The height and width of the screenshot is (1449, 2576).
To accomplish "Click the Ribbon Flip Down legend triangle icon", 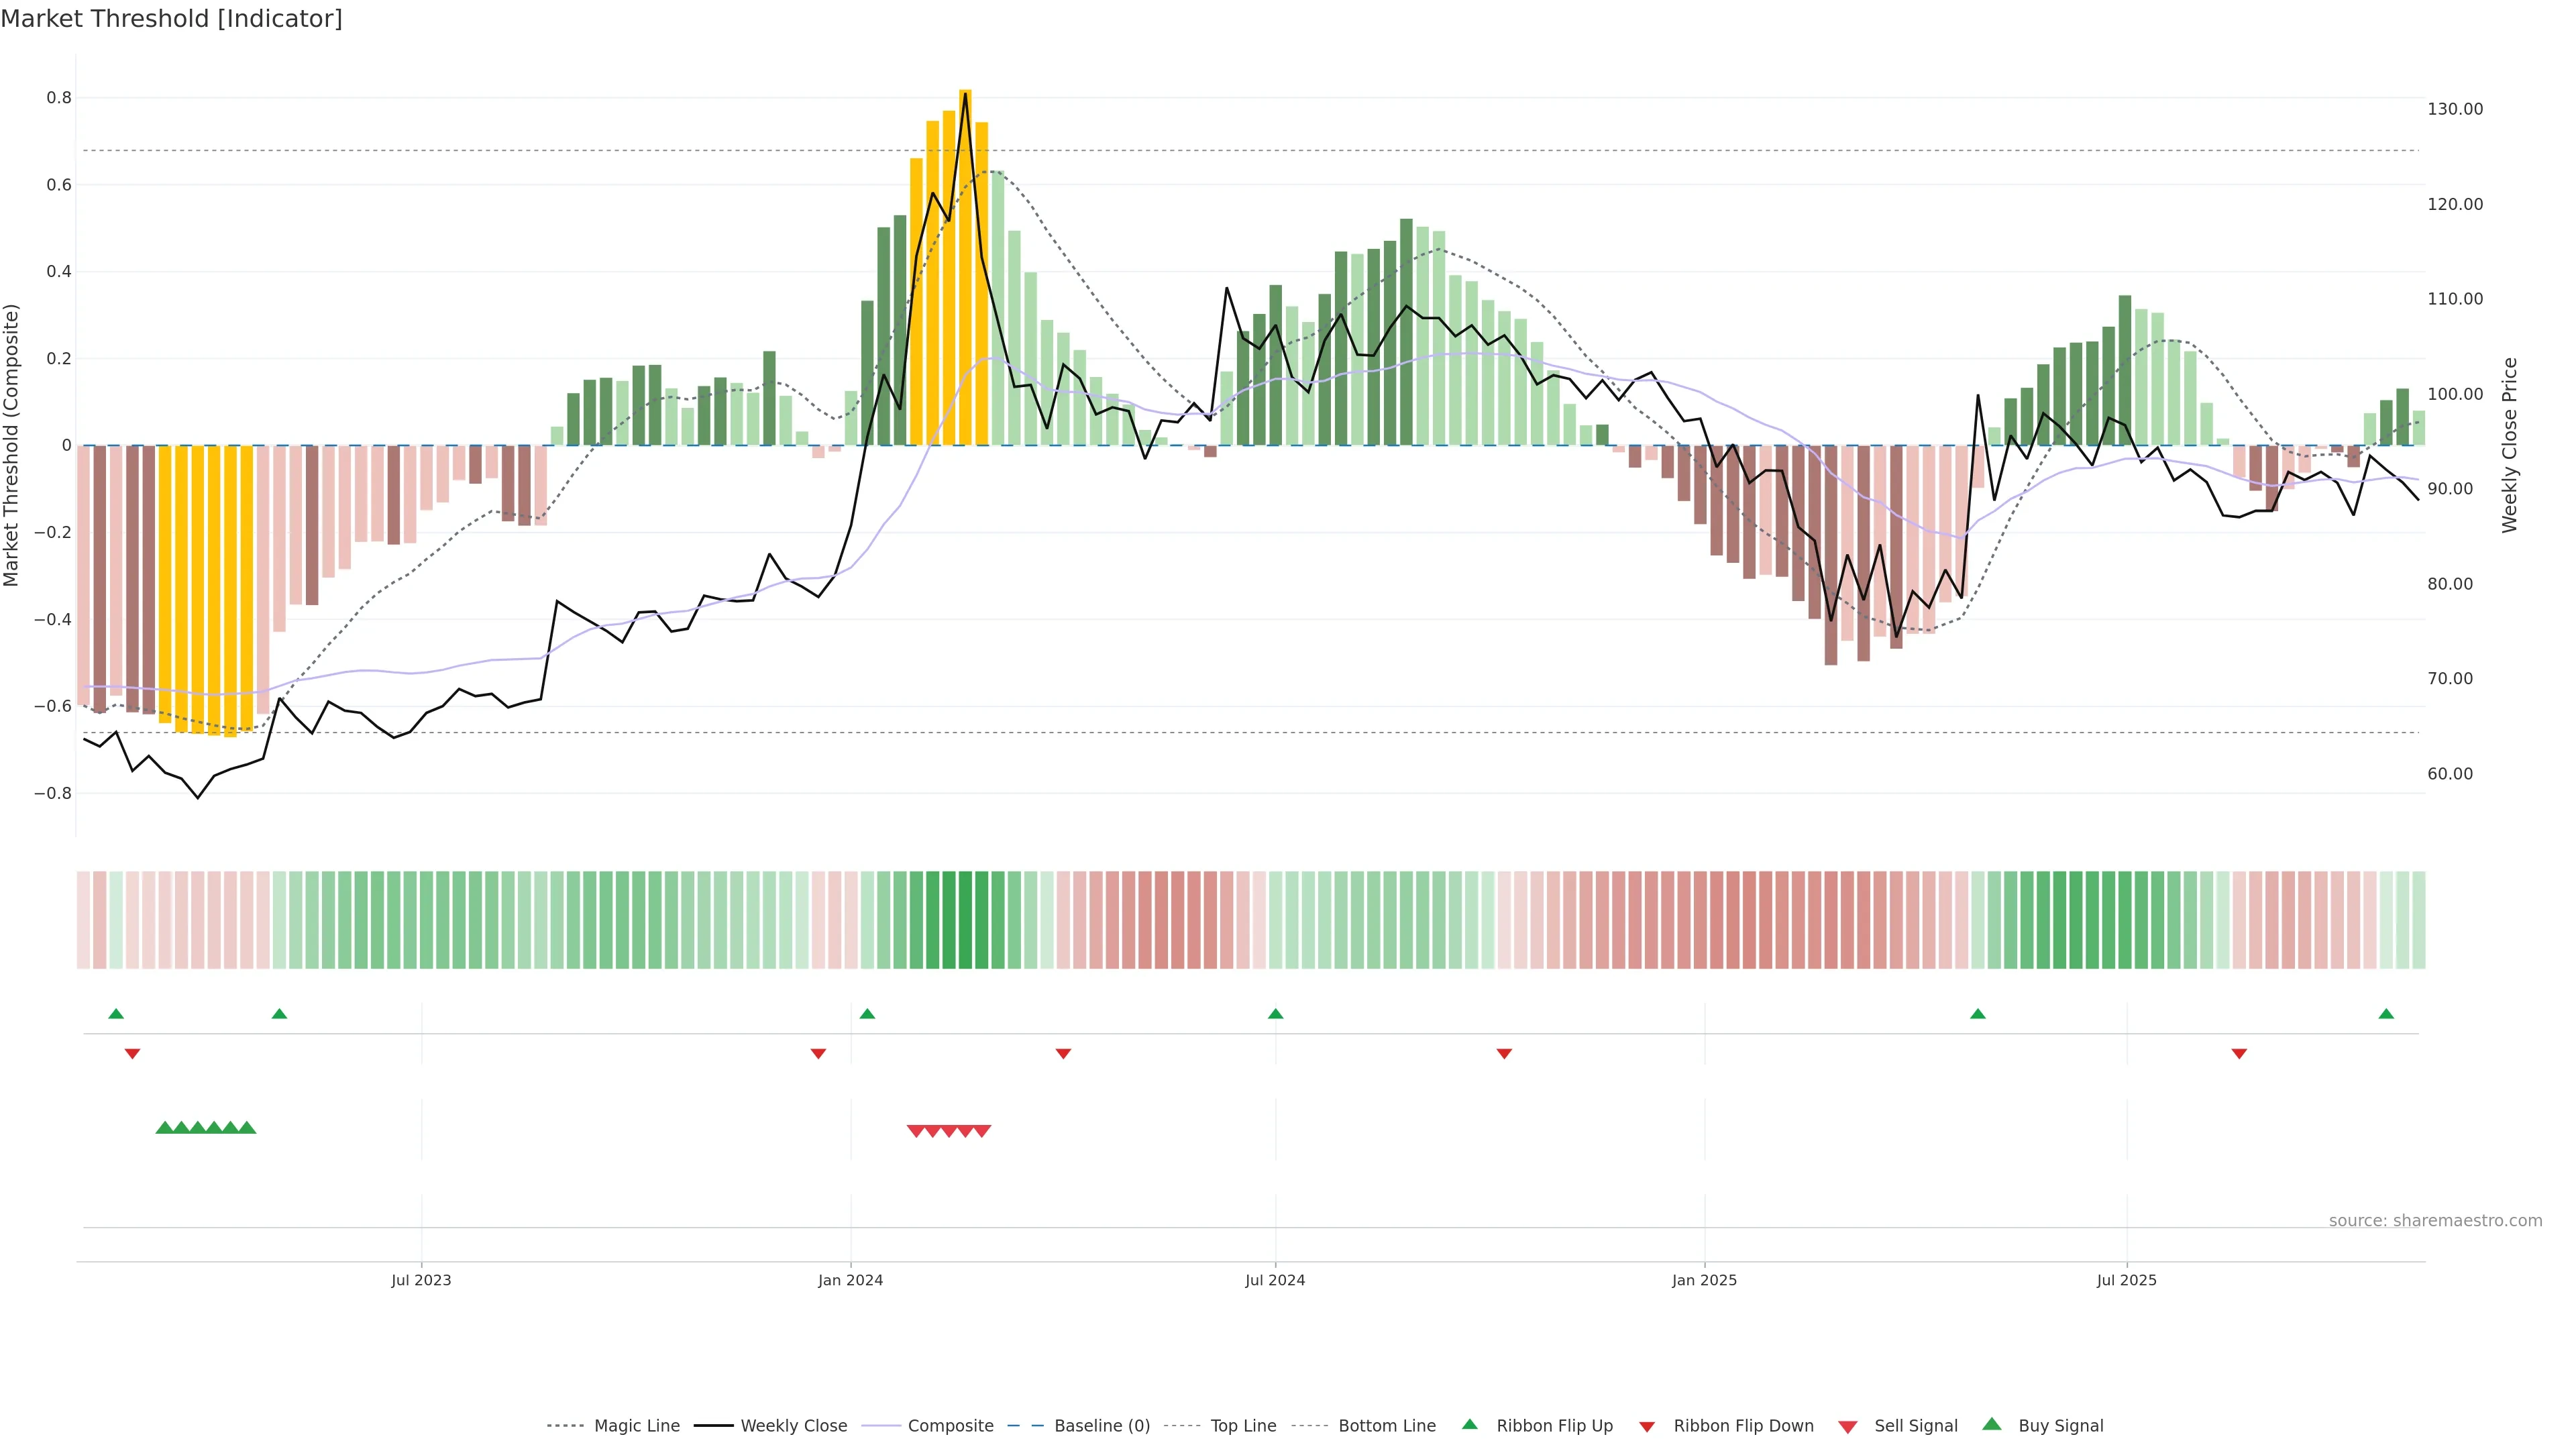I will click(1647, 1427).
